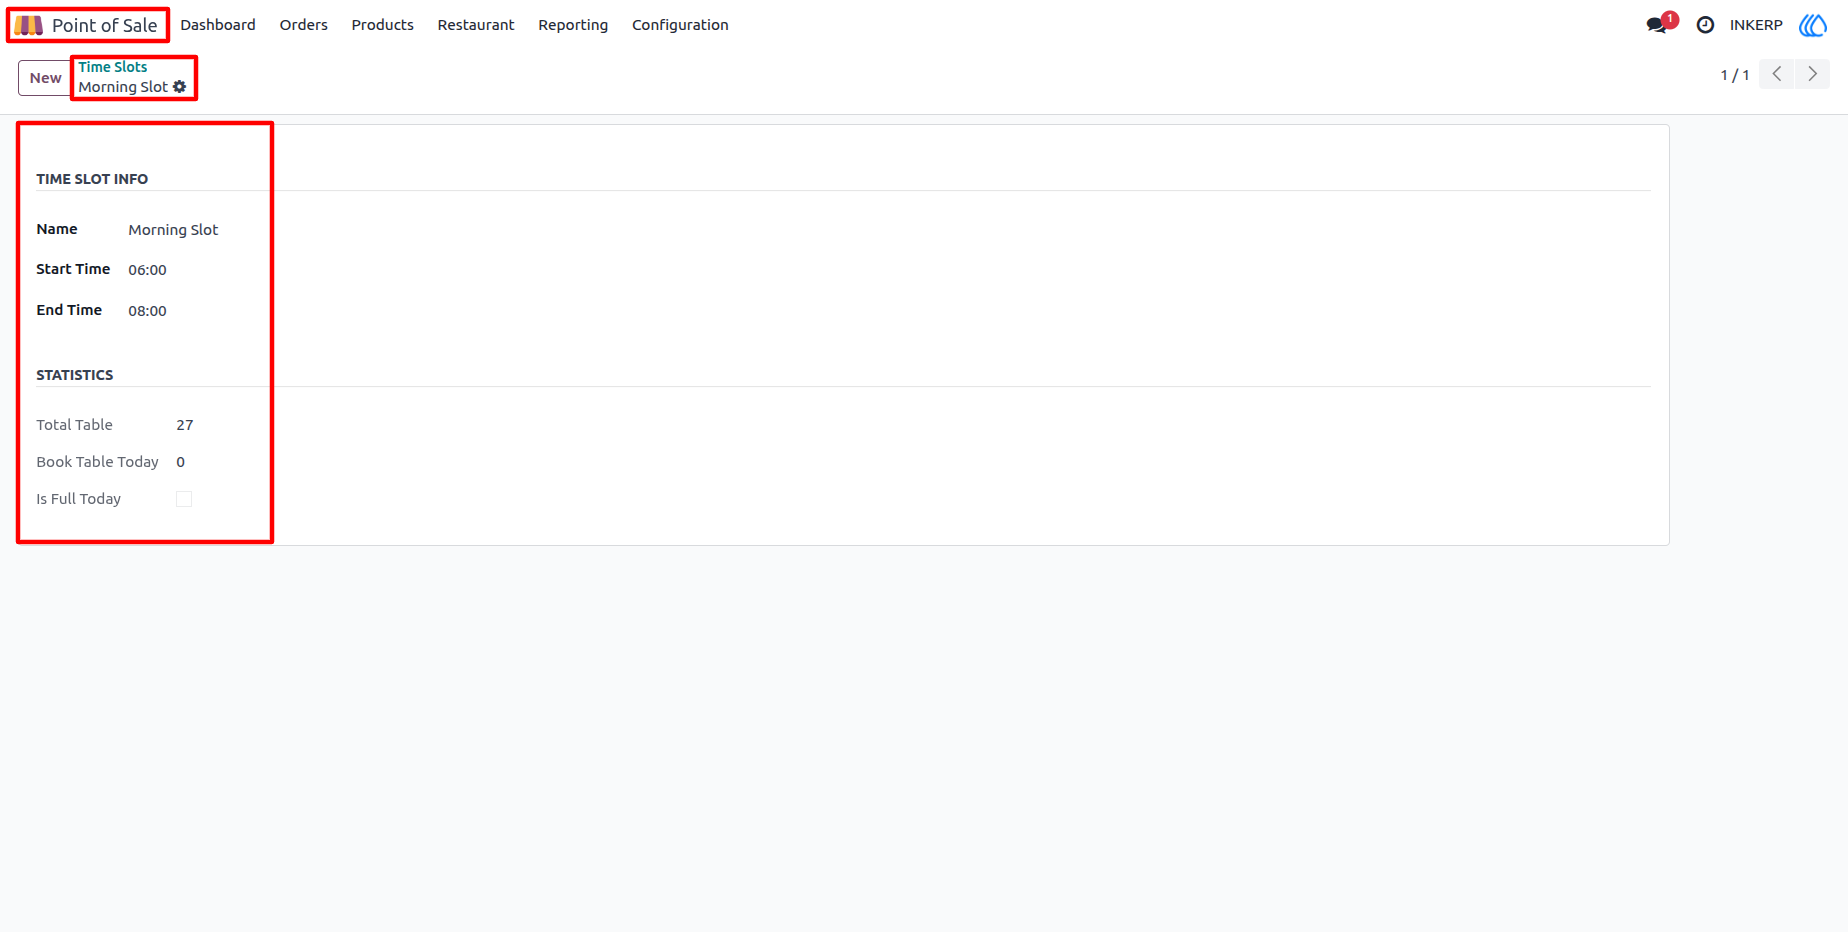Click the Book Table Today value 0

tap(180, 462)
